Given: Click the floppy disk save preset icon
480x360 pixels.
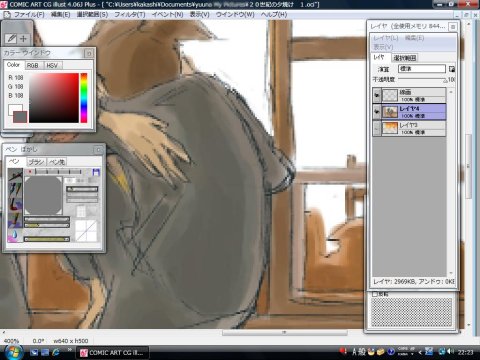Looking at the screenshot, I should click(96, 172).
